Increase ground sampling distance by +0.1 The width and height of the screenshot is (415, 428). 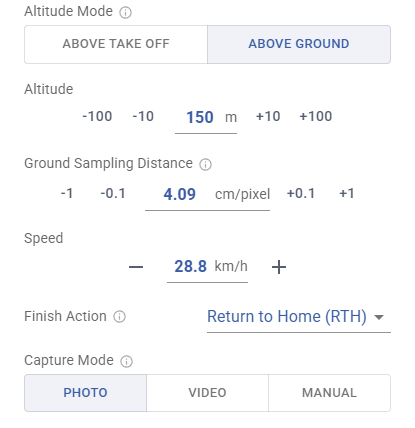click(x=301, y=194)
